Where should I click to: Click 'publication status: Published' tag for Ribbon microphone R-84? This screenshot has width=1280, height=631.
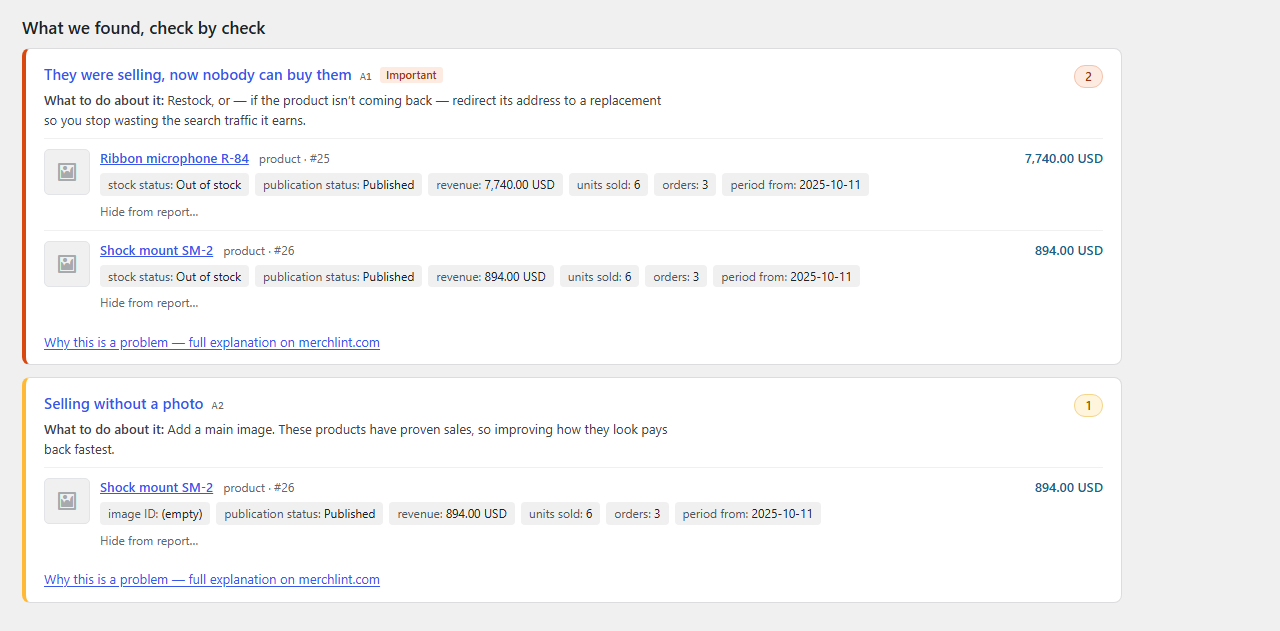tap(338, 185)
